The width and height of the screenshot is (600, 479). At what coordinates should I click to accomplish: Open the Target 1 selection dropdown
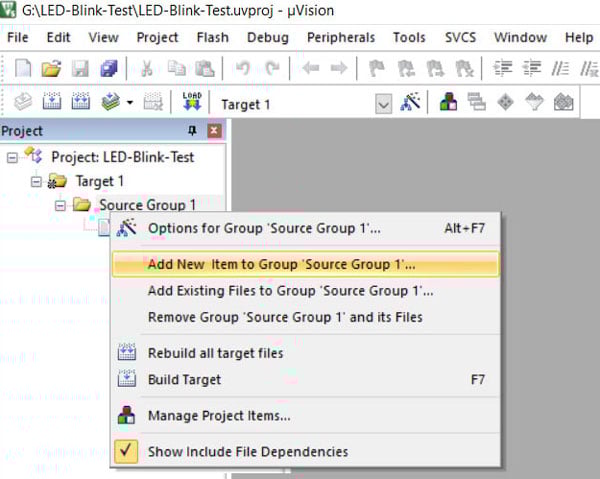pyautogui.click(x=383, y=104)
